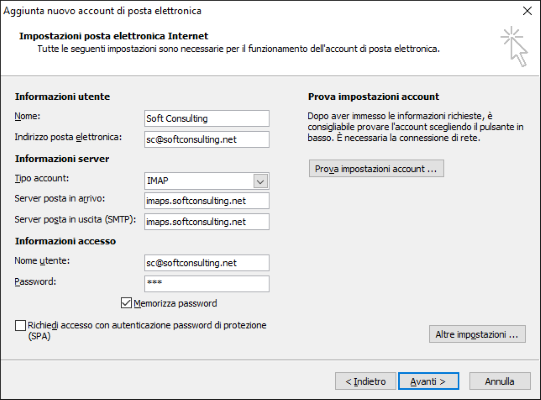Focus the Nome field containing Soft Consulting

click(207, 119)
